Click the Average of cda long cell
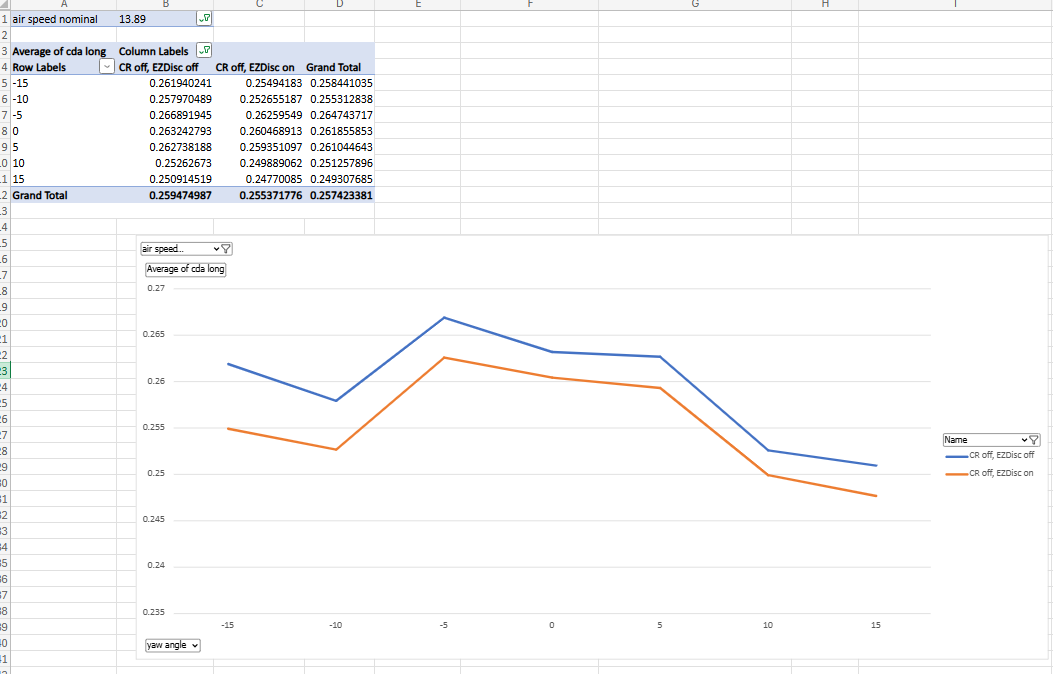 pos(58,51)
